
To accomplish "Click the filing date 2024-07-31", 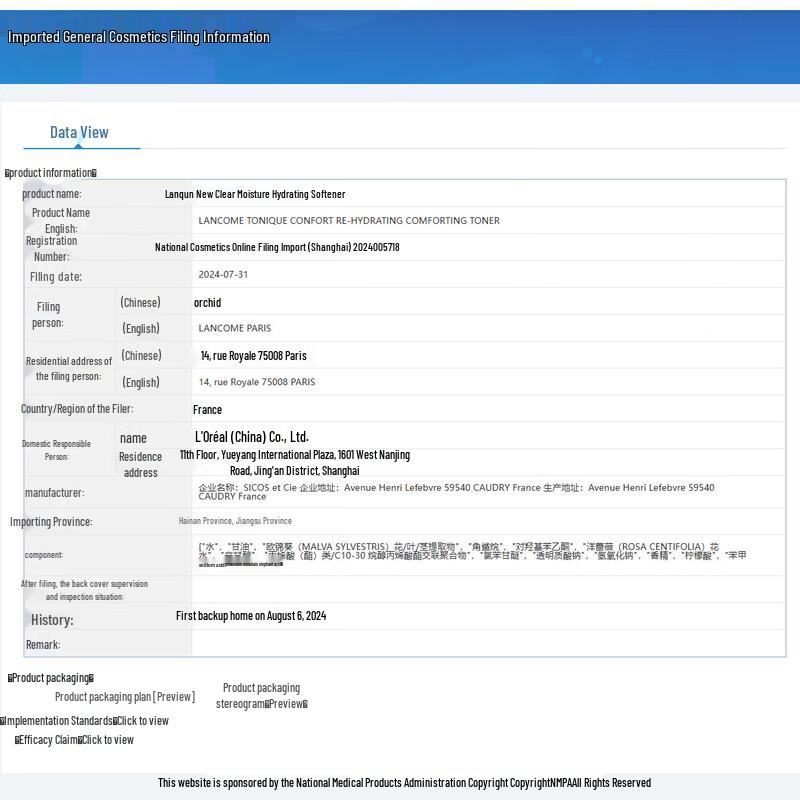I will 223,274.
